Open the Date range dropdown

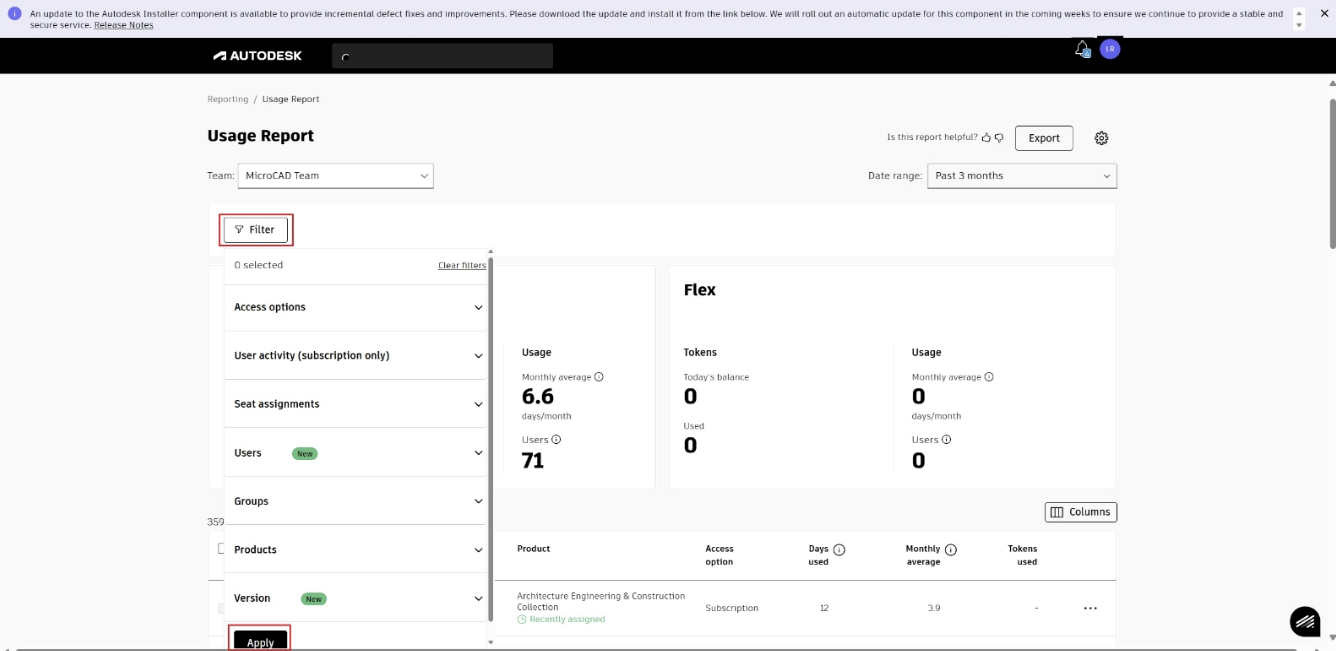1021,176
